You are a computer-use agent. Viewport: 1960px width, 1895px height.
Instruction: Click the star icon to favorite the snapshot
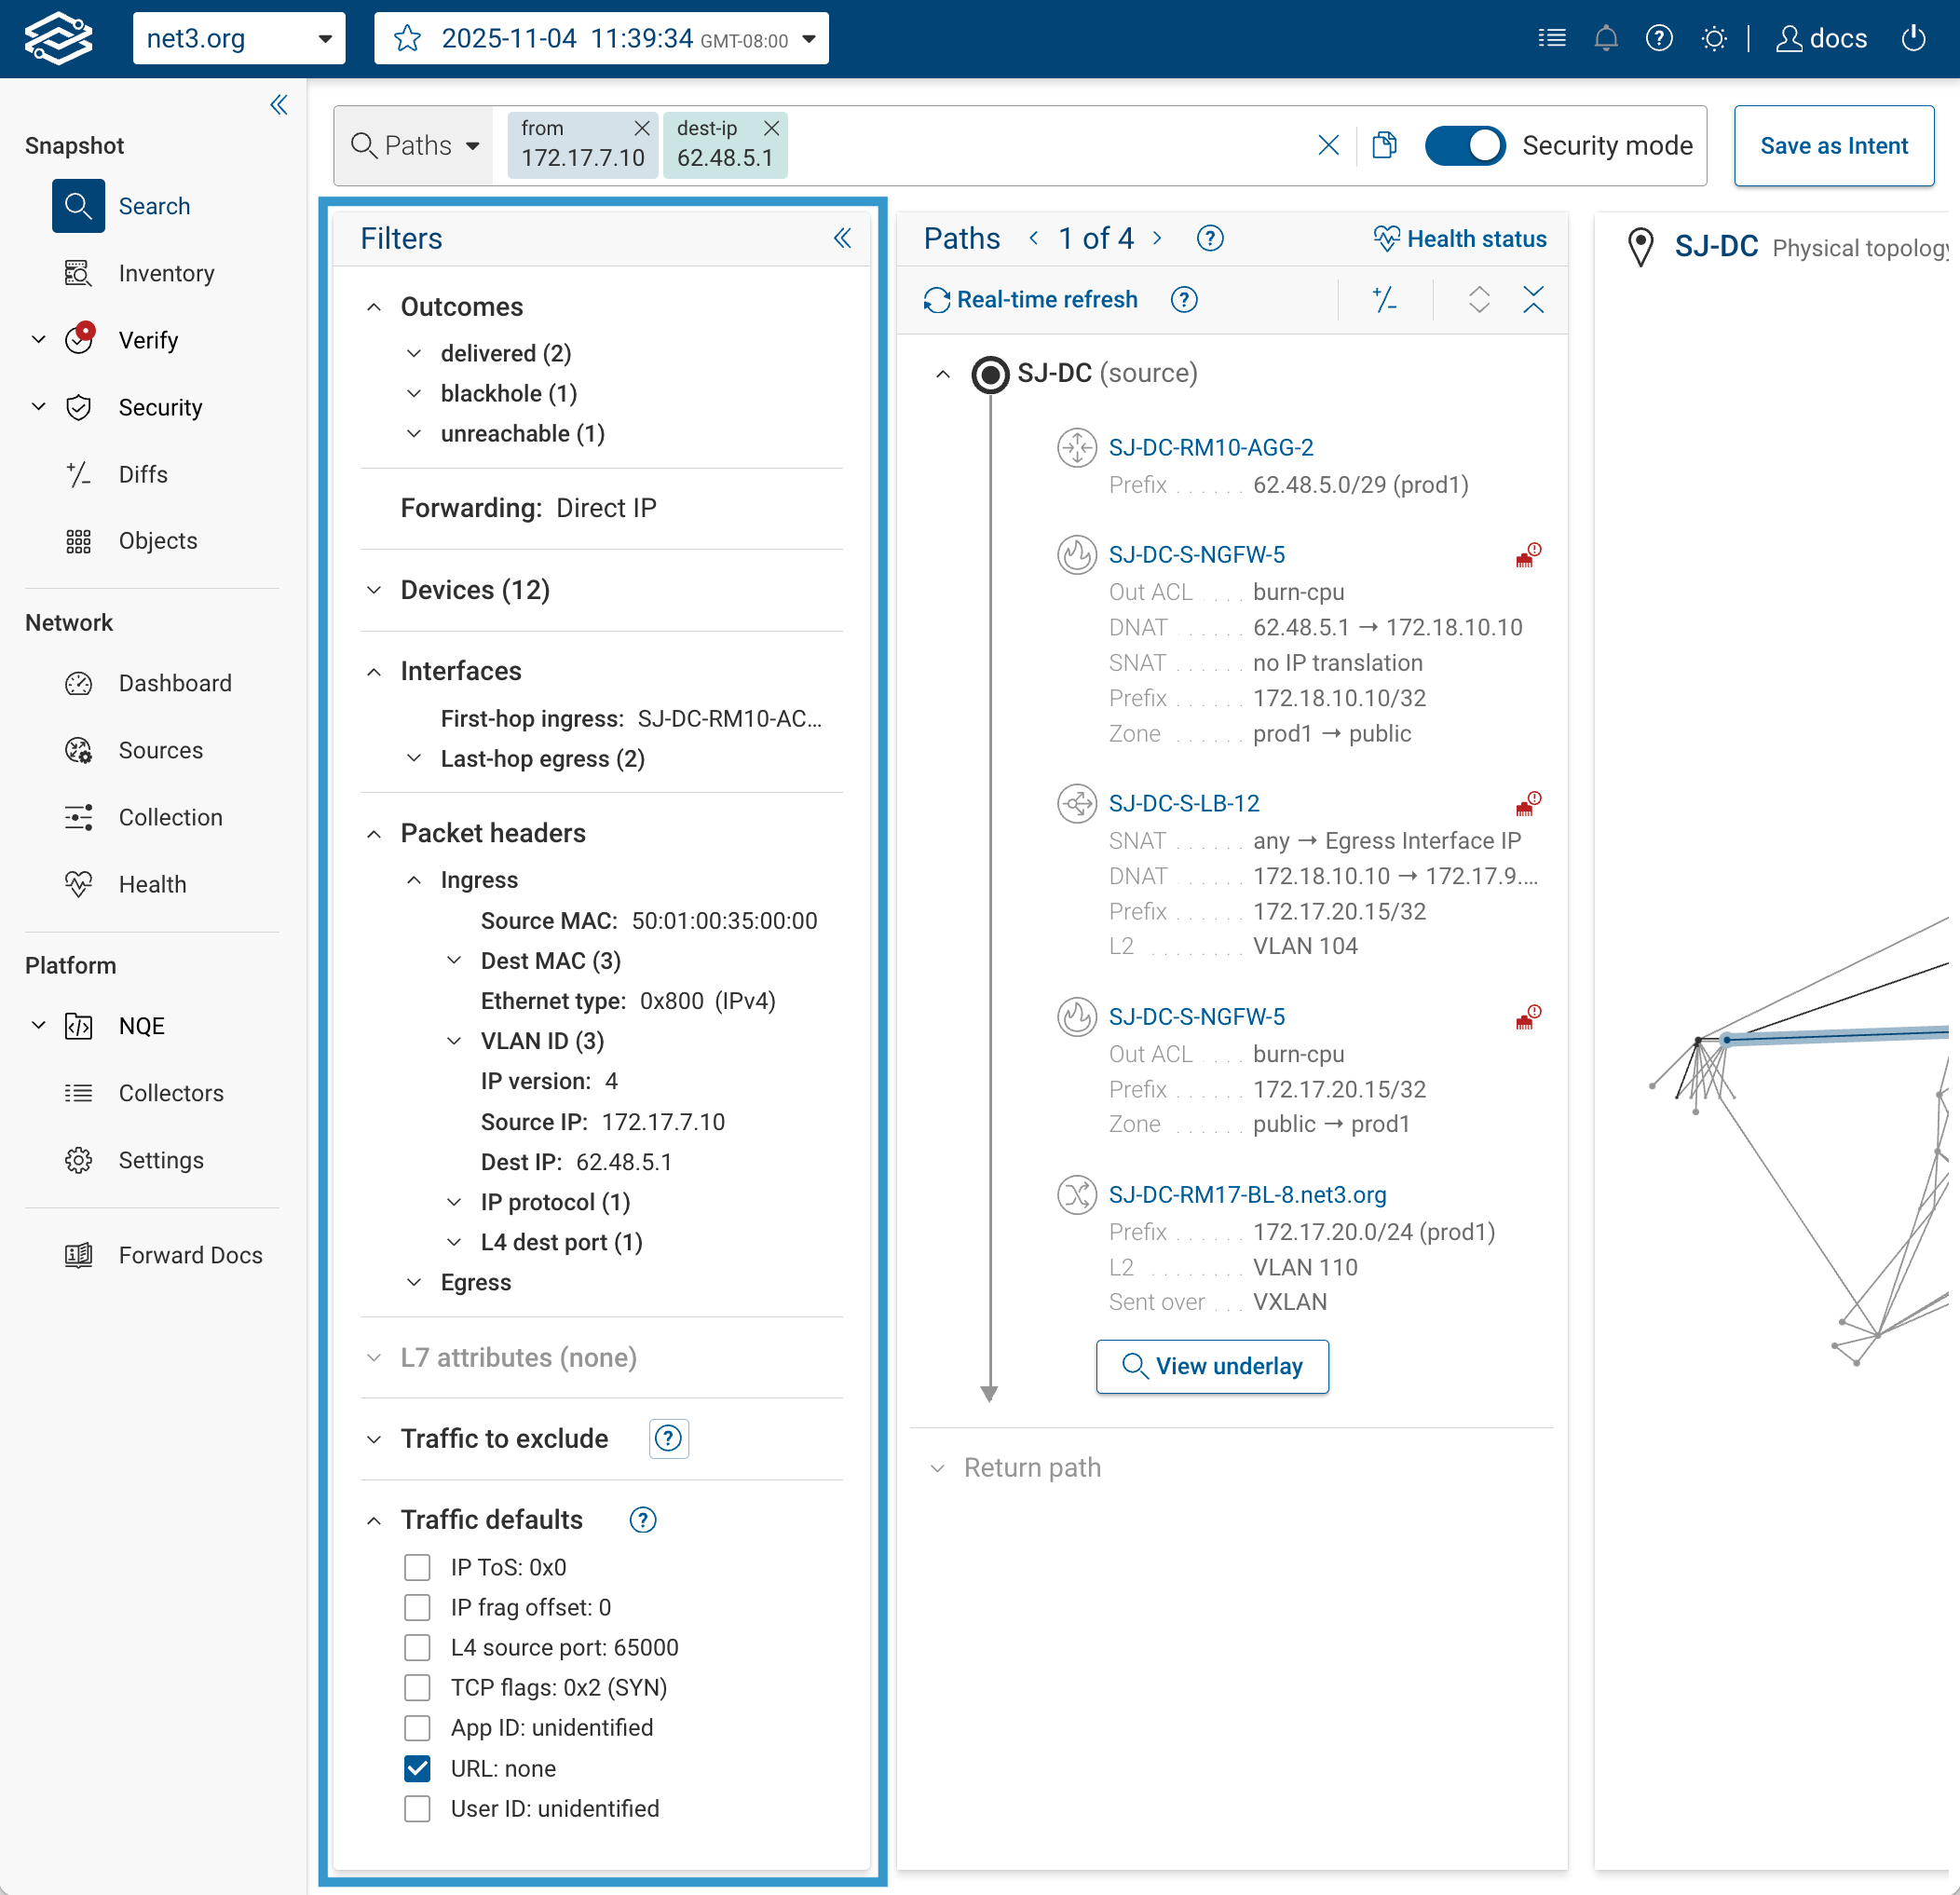click(407, 39)
